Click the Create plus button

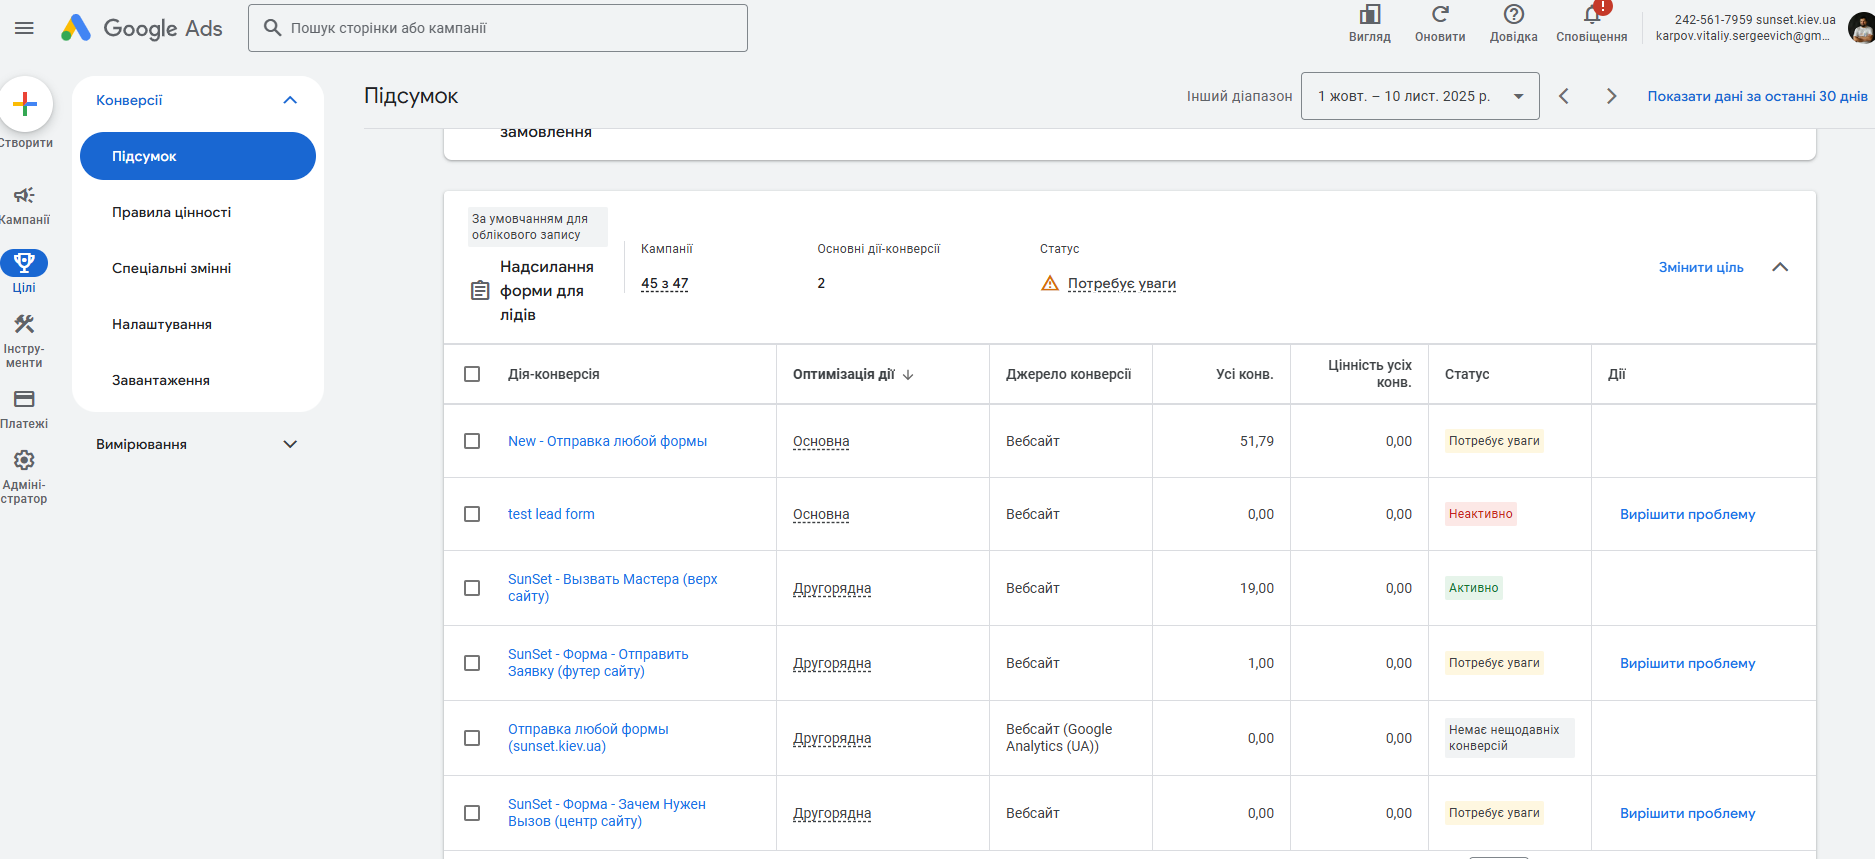(x=25, y=104)
